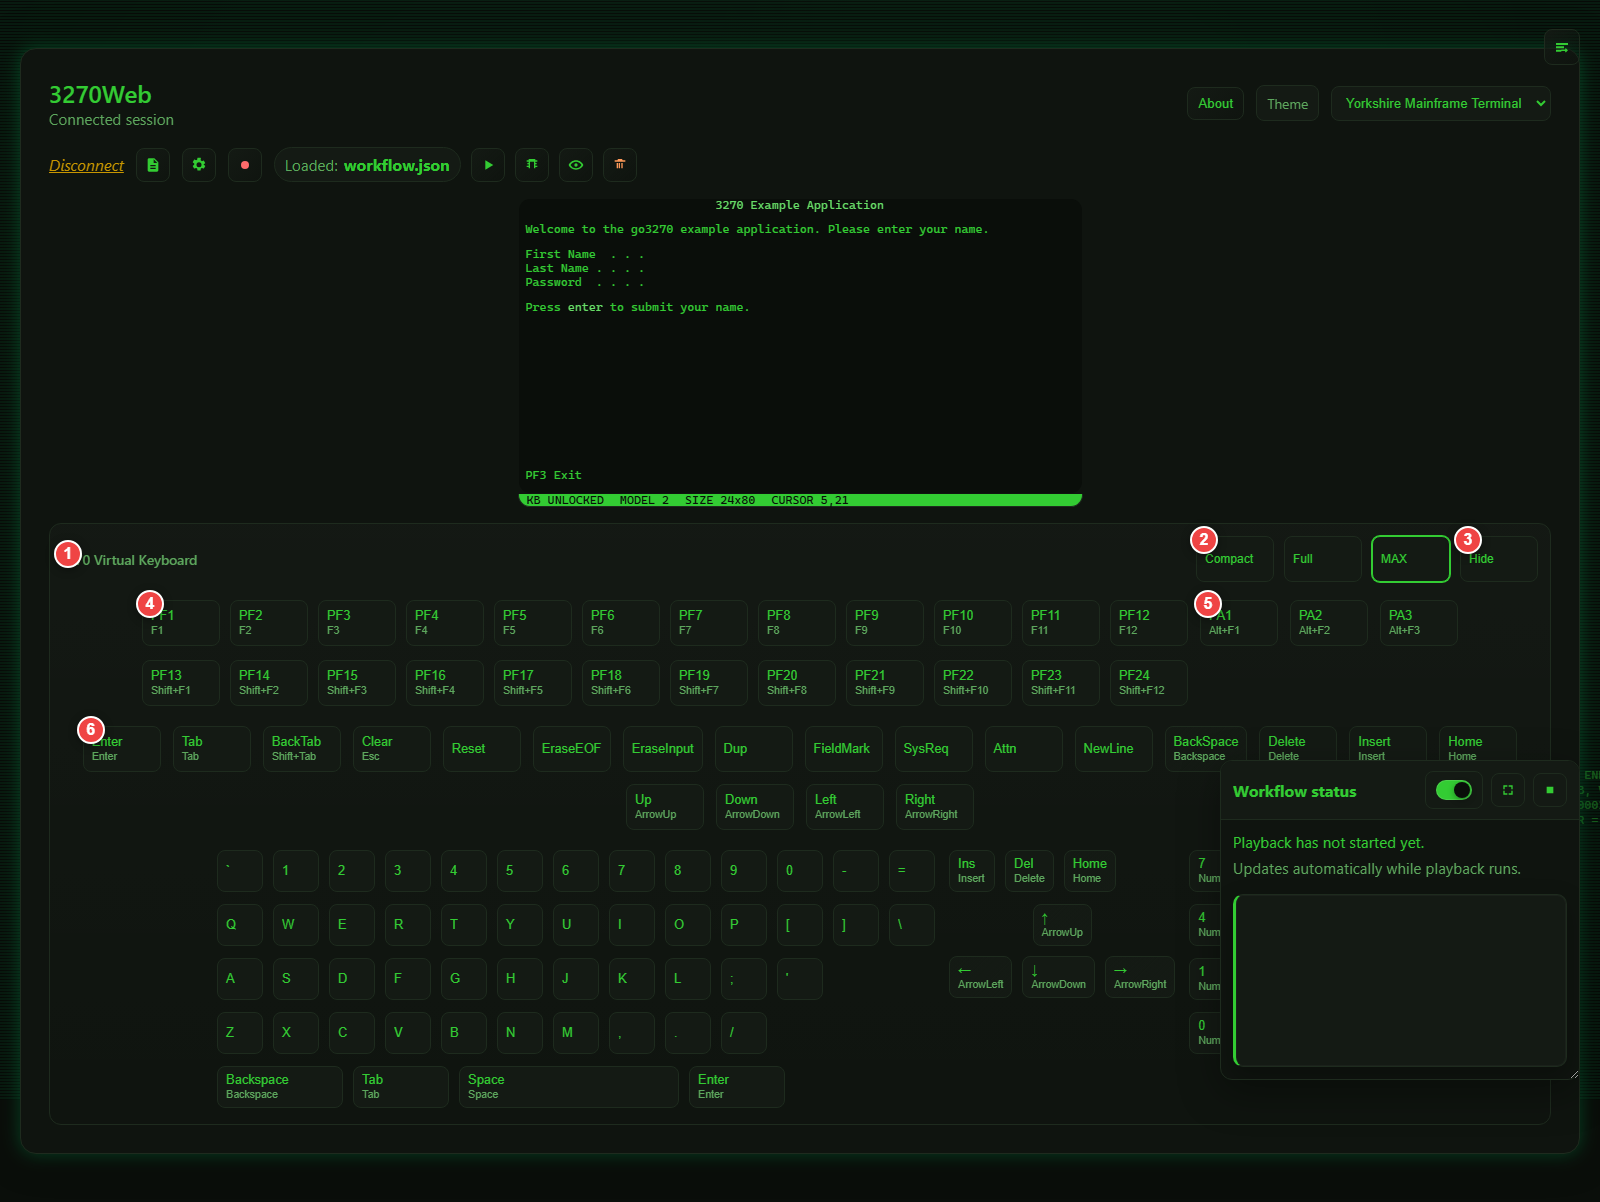Open the Yorkshire Mainframe Terminal dropdown
The image size is (1600, 1202).
tap(1440, 103)
